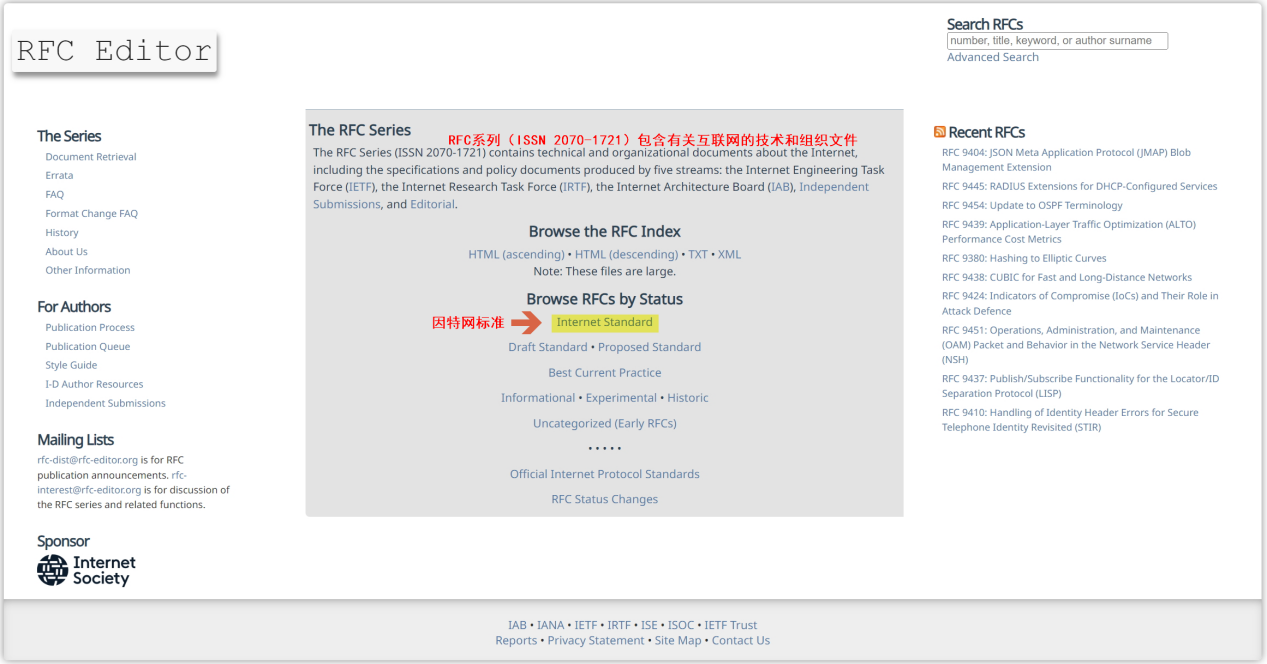Open the HTML (ascending) RFC index
Viewport: 1267px width, 664px height.
point(516,254)
